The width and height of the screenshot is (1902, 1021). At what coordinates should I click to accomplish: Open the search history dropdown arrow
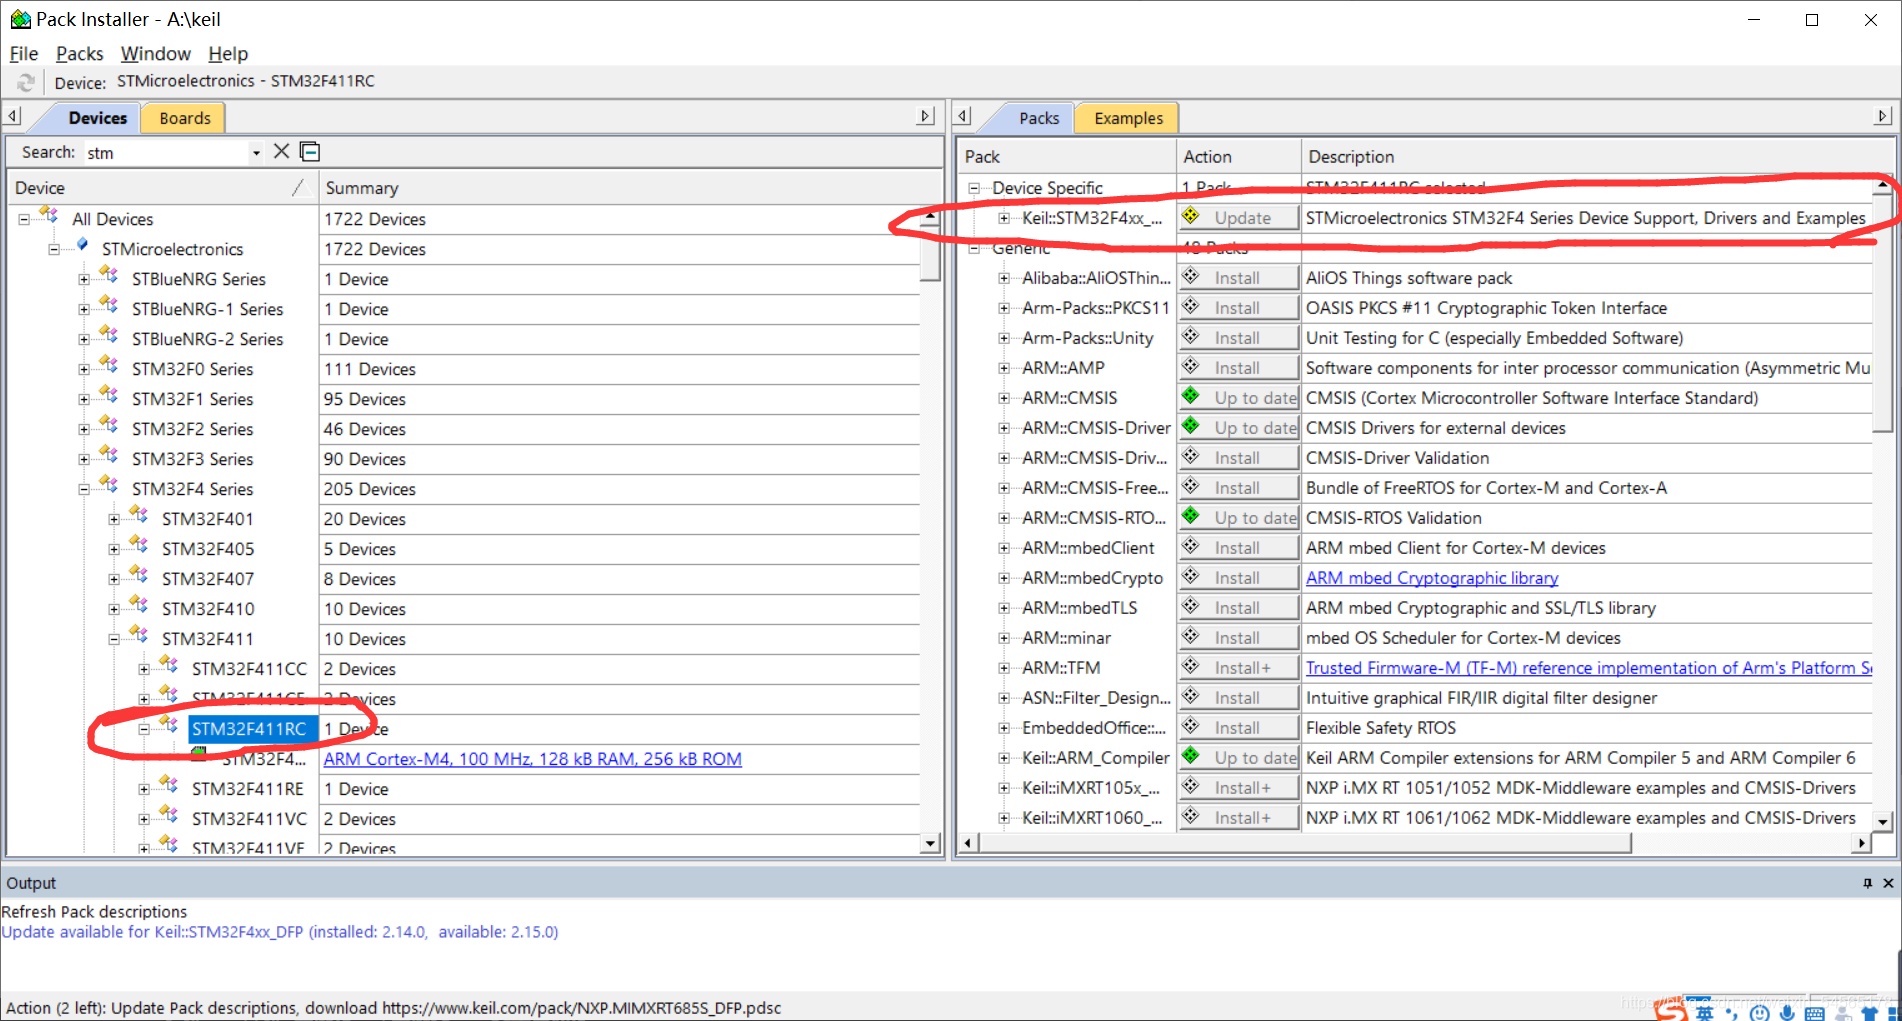coord(256,153)
